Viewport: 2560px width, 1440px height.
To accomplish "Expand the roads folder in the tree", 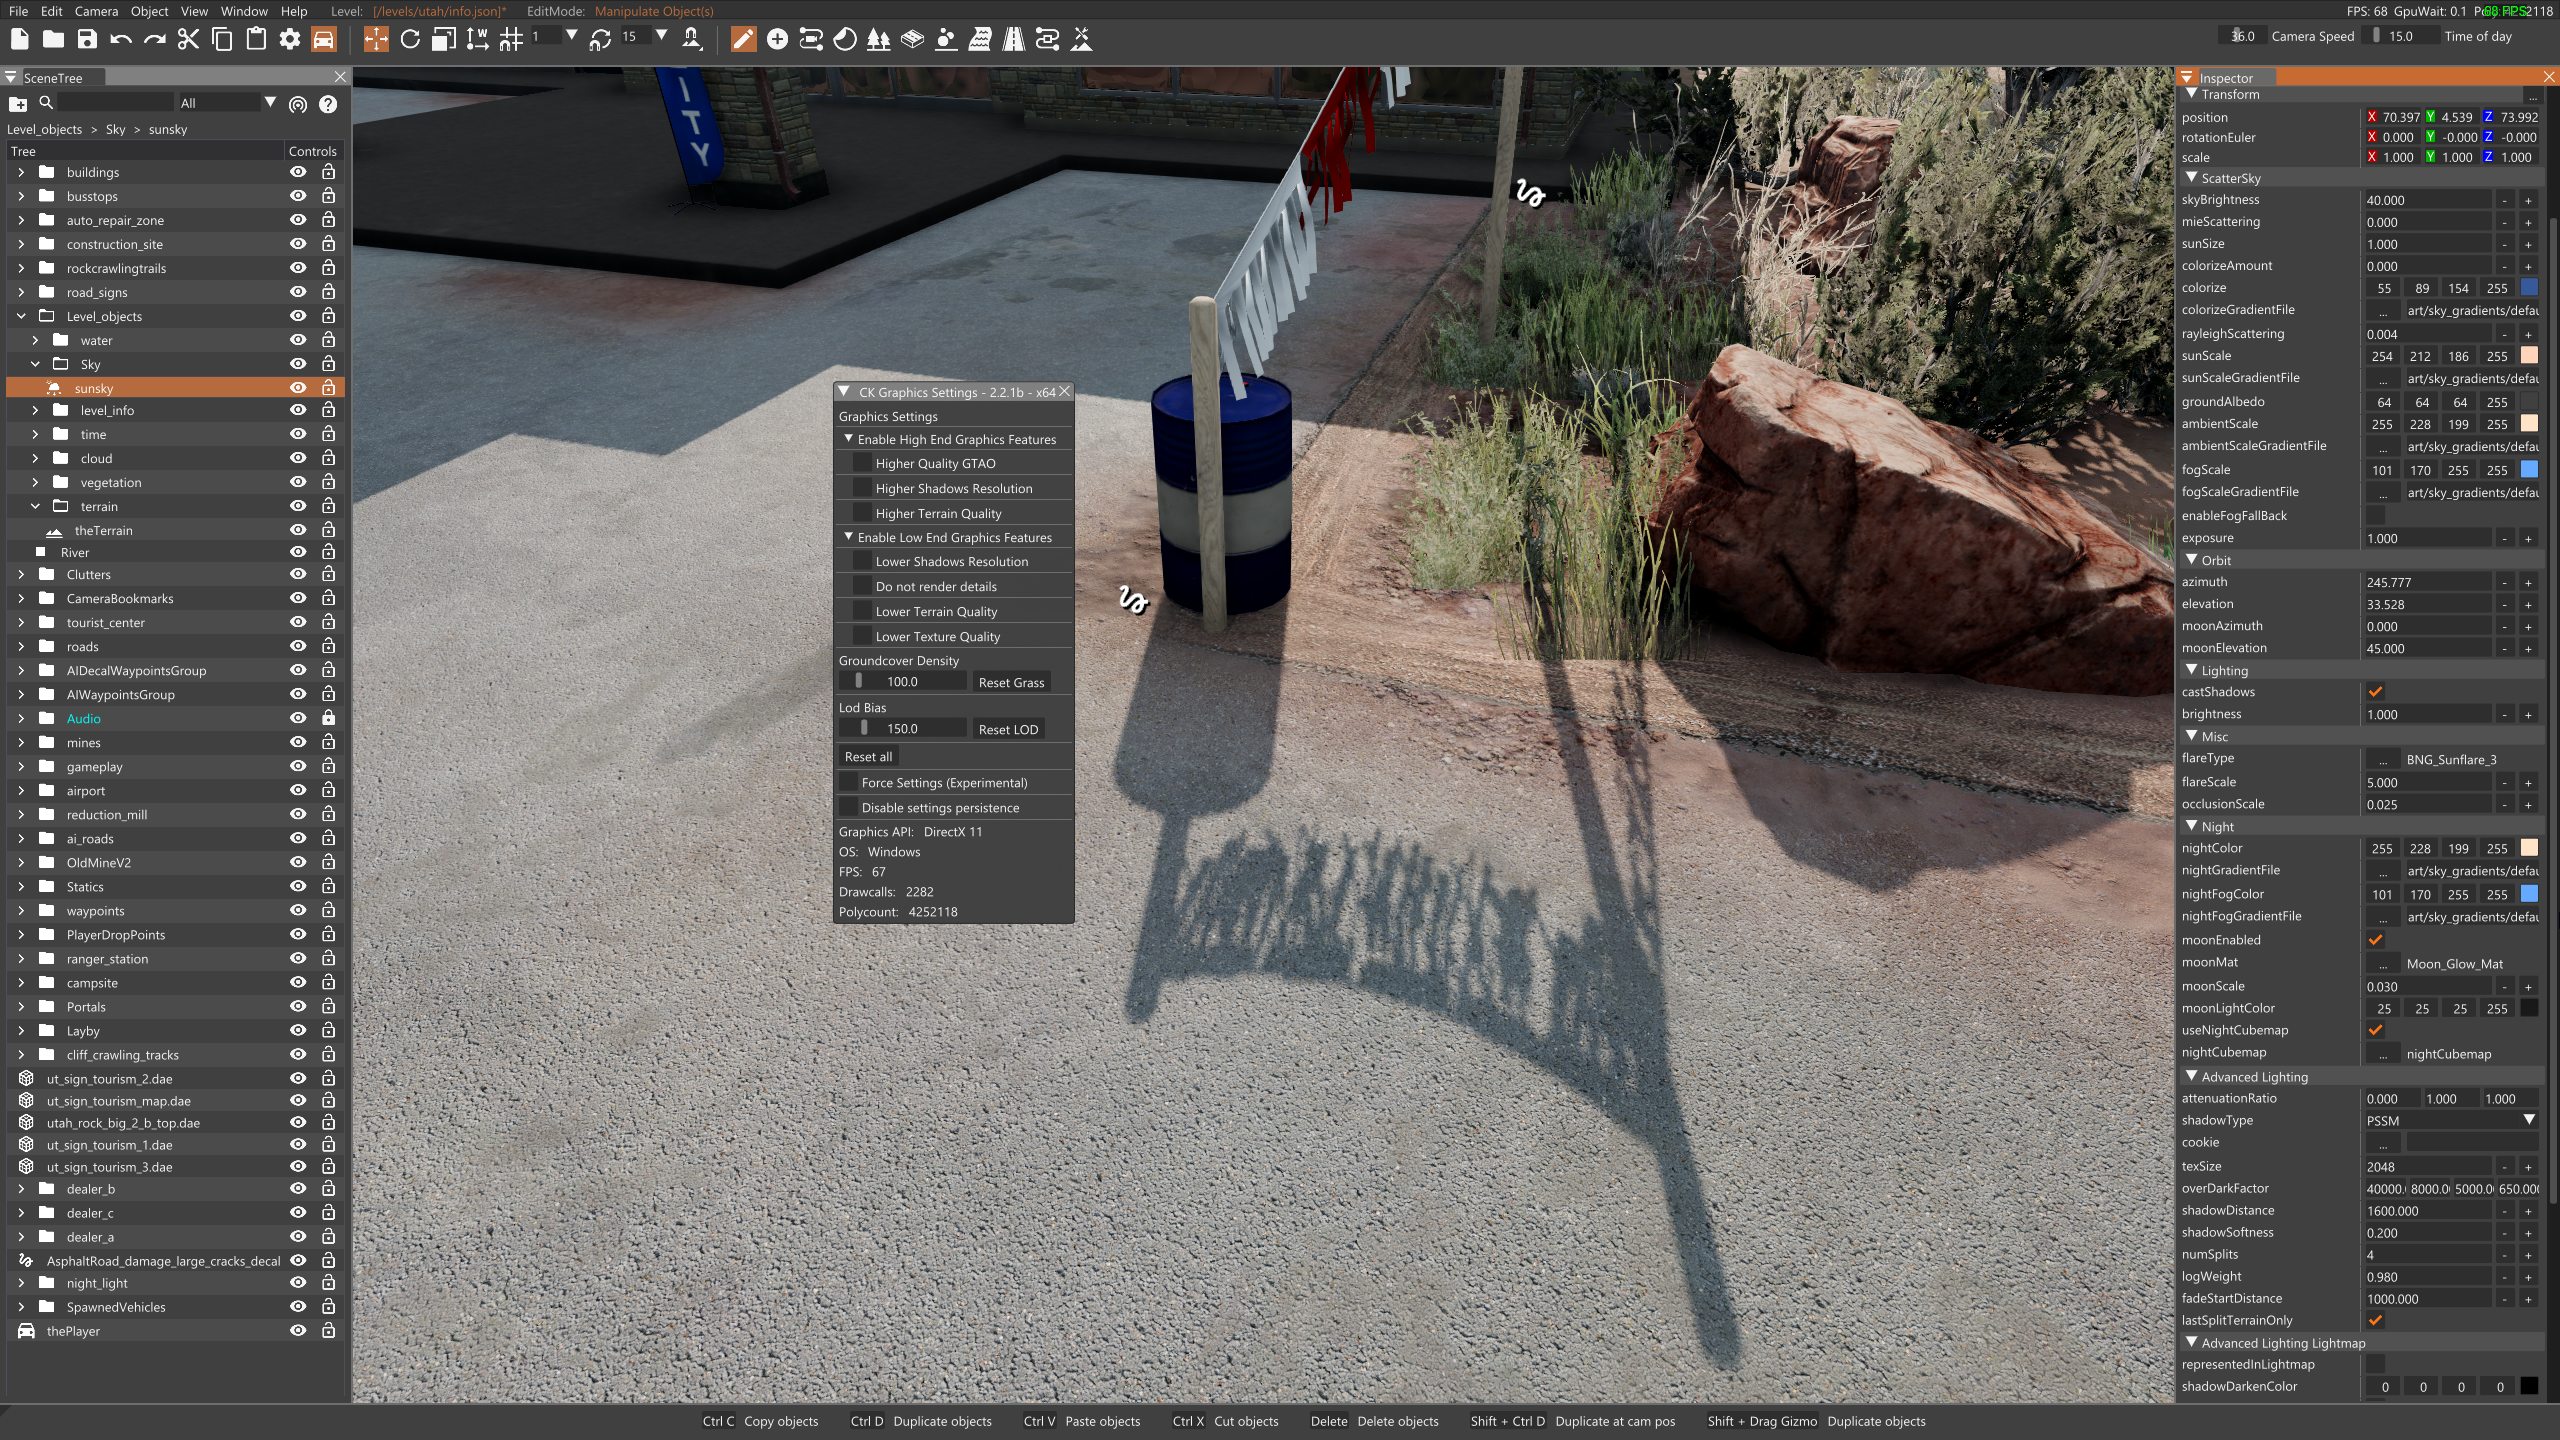I will pos(21,647).
